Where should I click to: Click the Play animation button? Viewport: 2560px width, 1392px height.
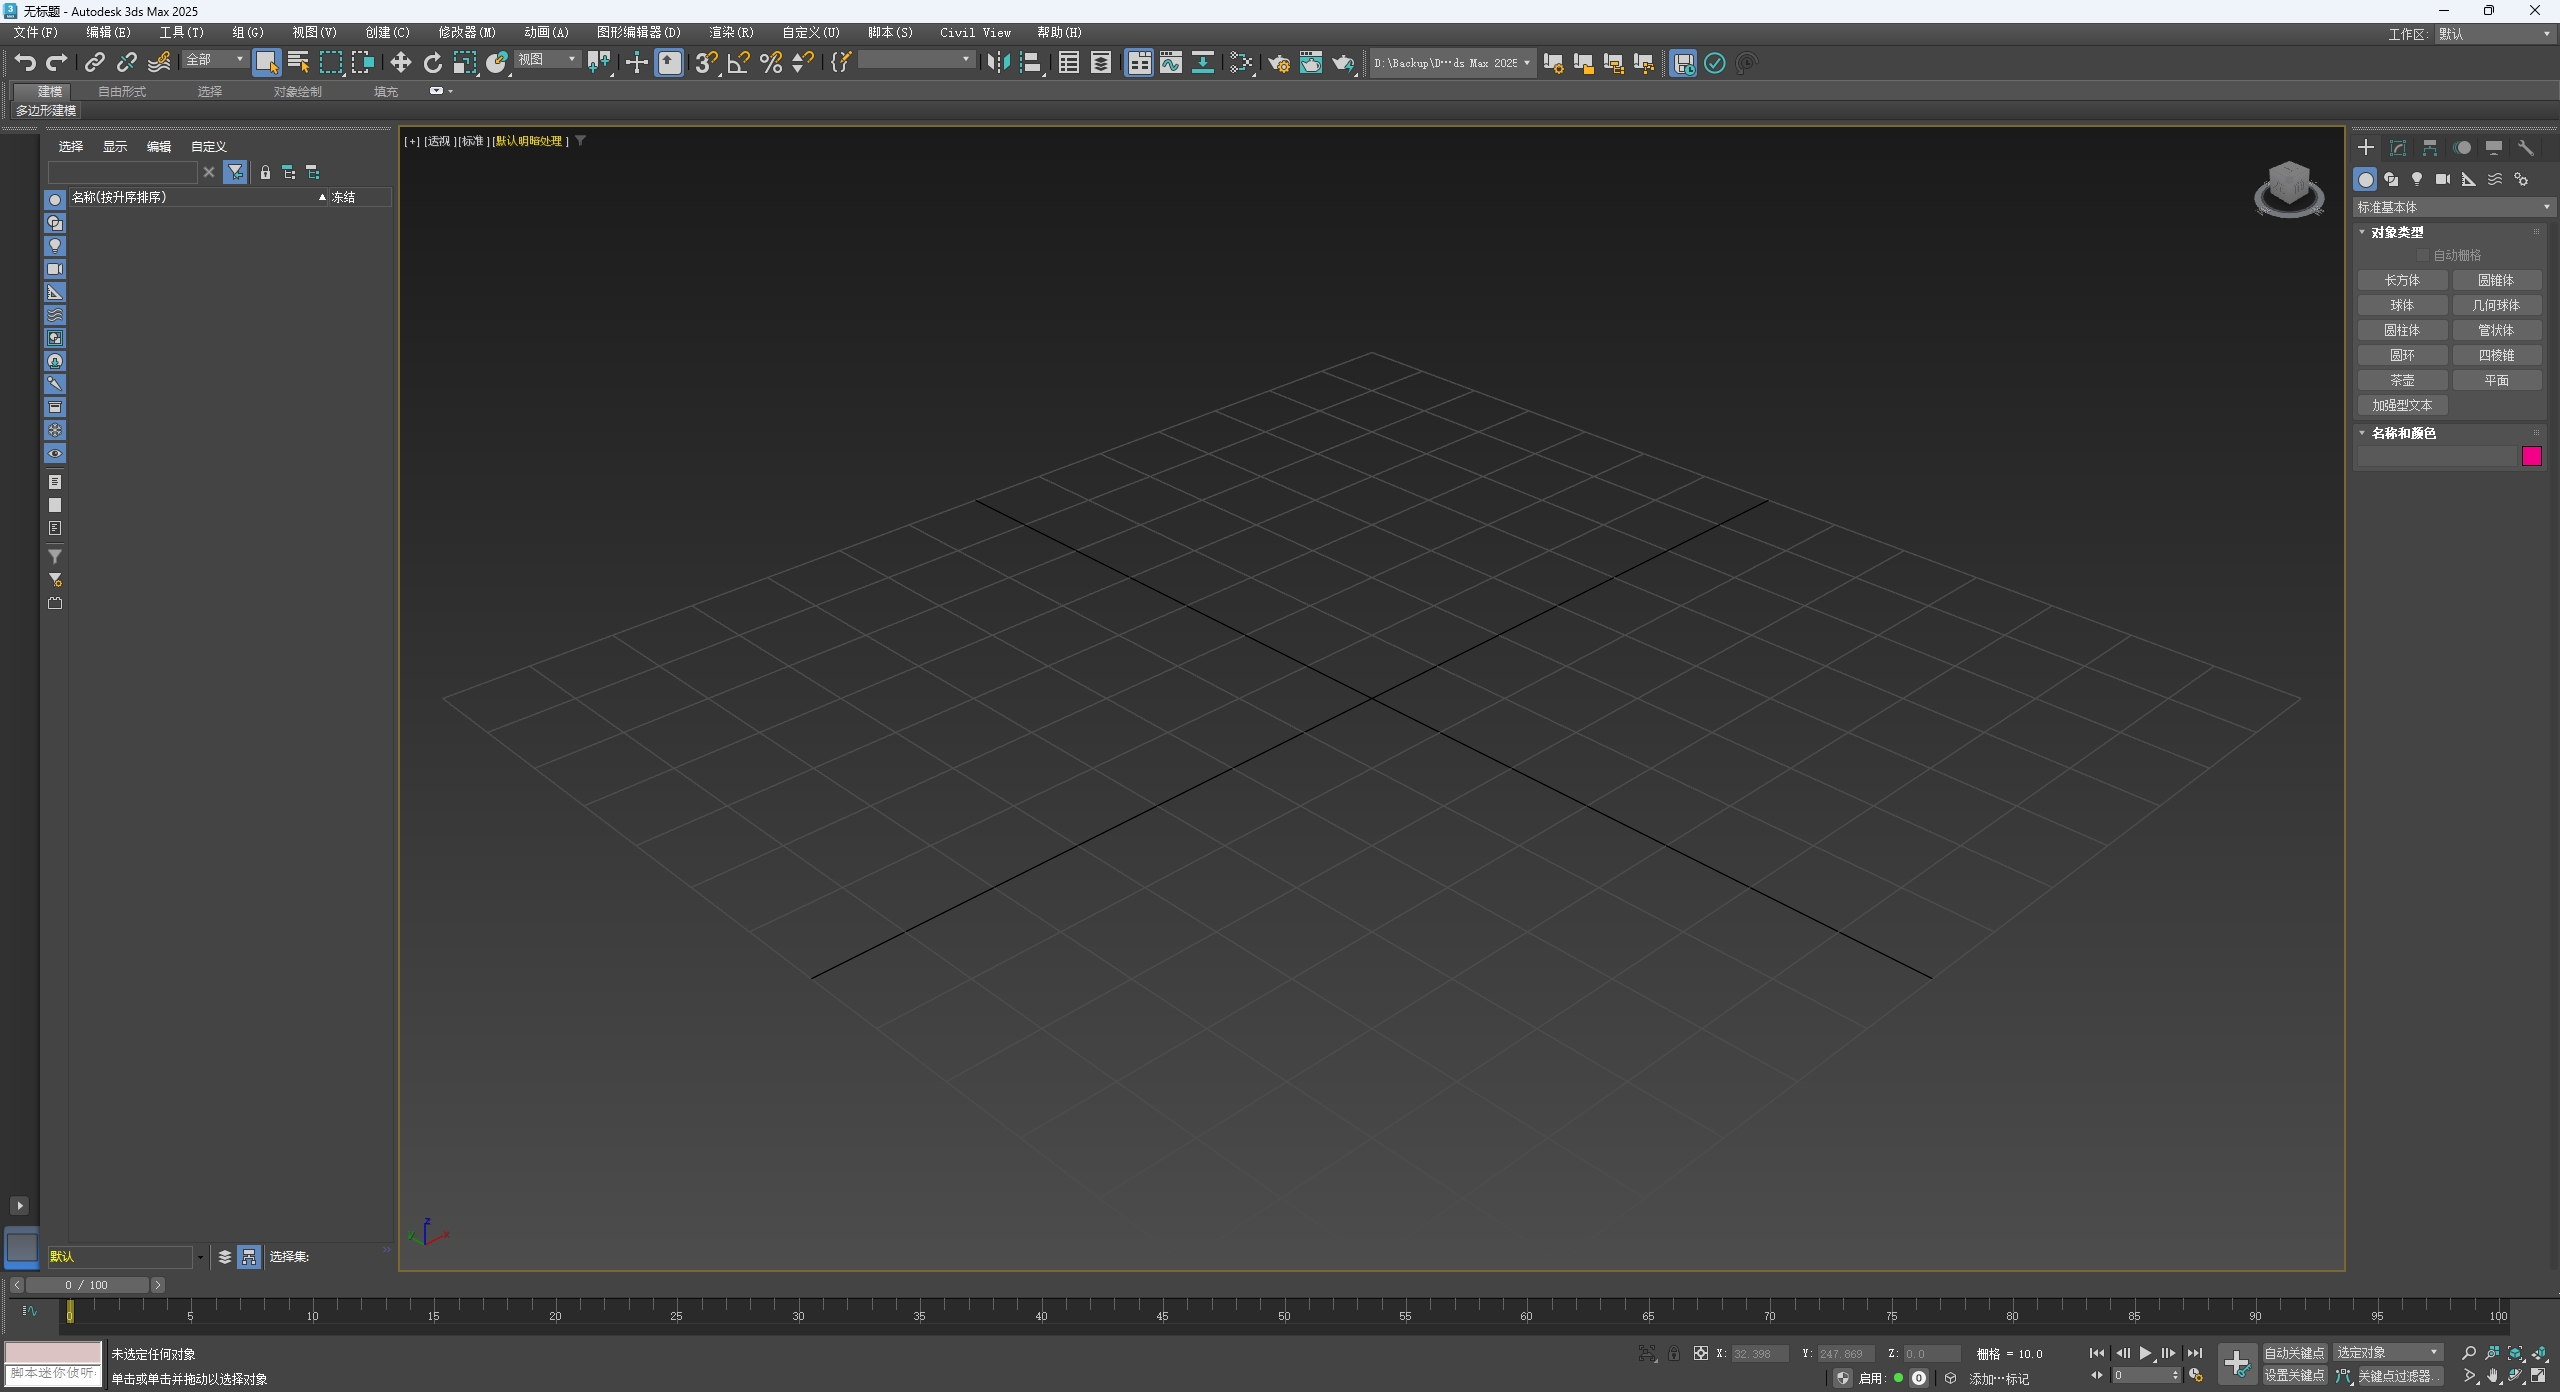(x=2145, y=1353)
